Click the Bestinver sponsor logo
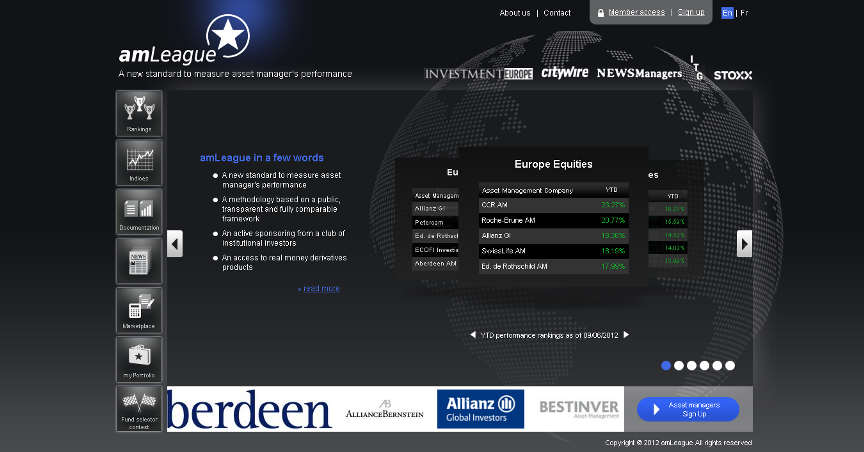864x452 pixels. 579,409
